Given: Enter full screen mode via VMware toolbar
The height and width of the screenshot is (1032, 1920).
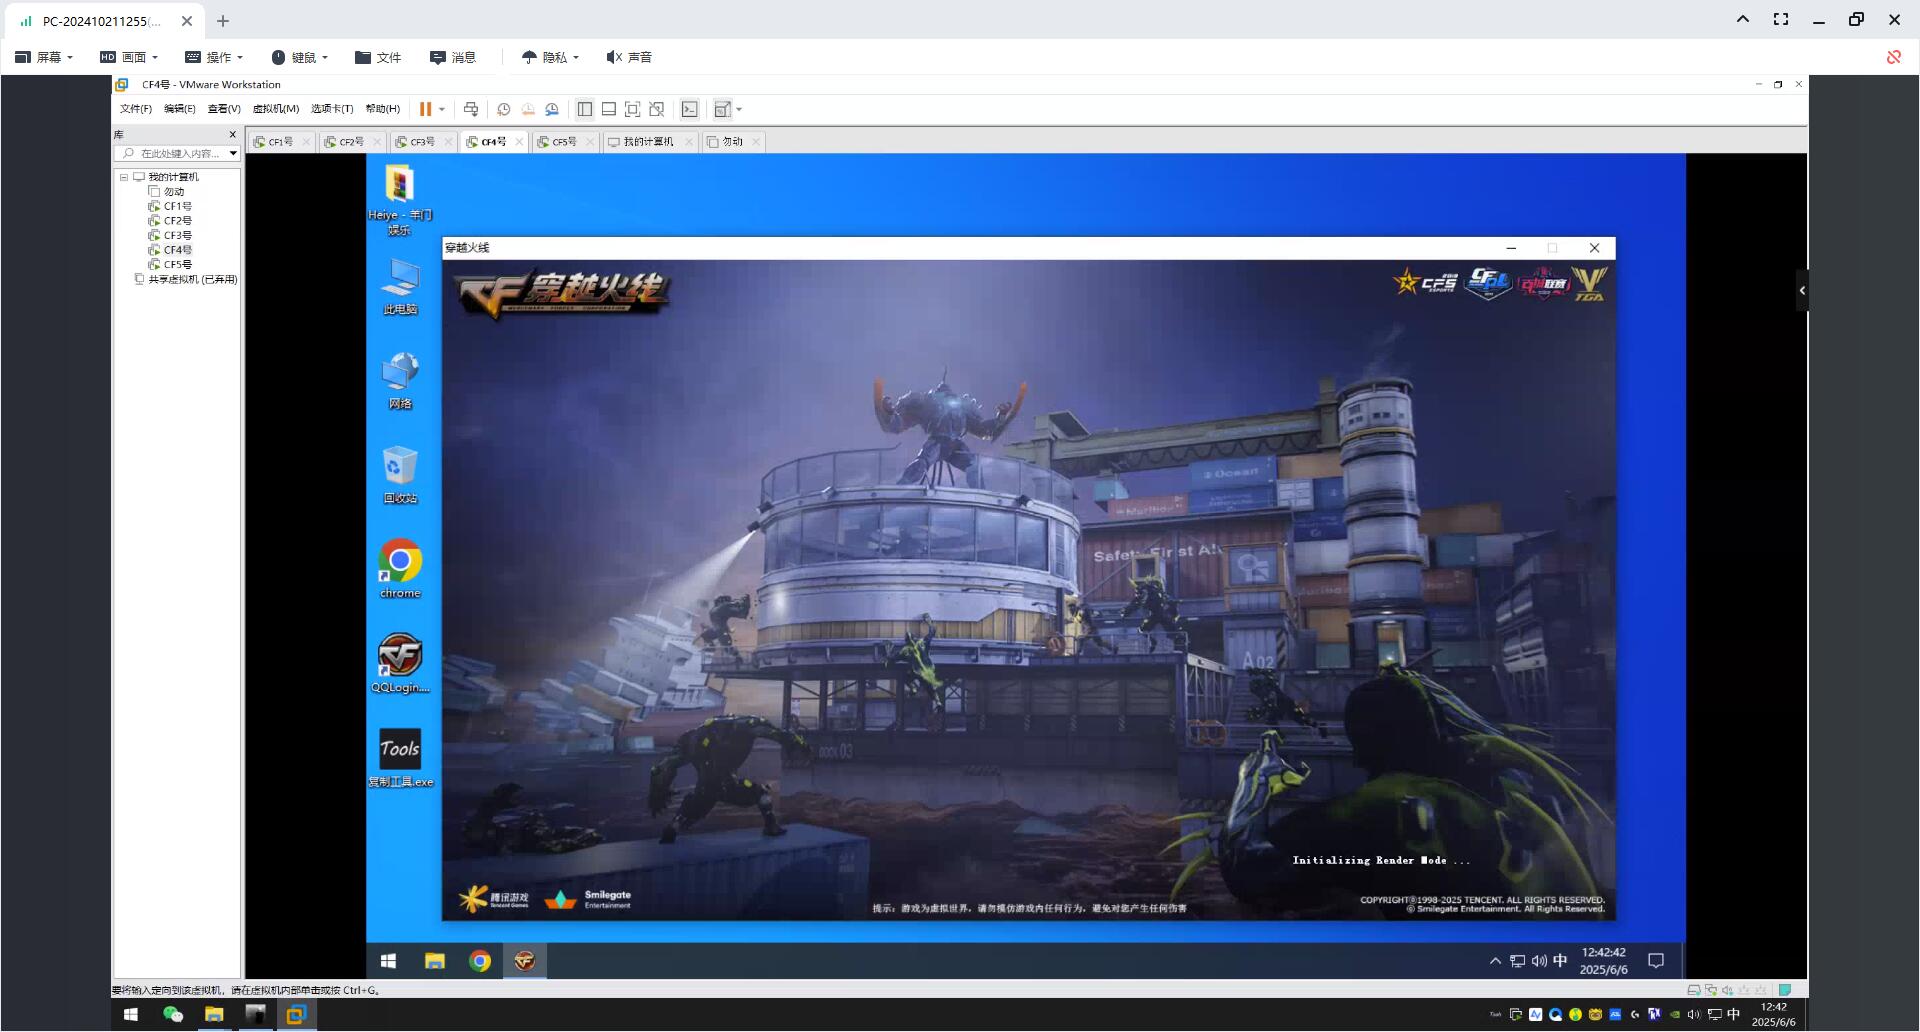Looking at the screenshot, I should point(632,109).
